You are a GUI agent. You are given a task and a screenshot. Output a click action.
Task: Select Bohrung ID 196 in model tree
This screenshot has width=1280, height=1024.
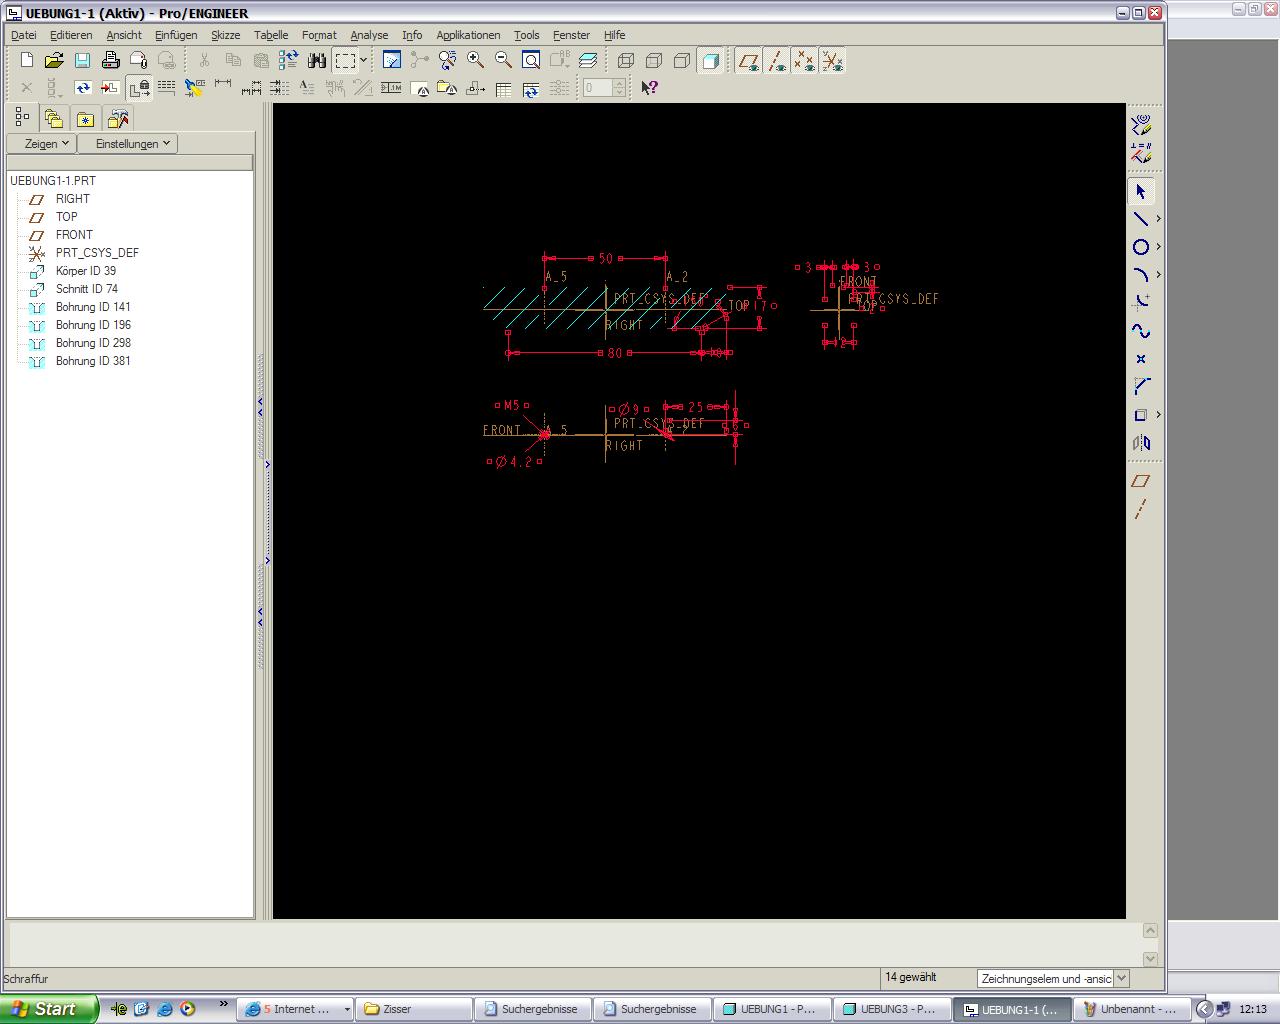pyautogui.click(x=93, y=325)
